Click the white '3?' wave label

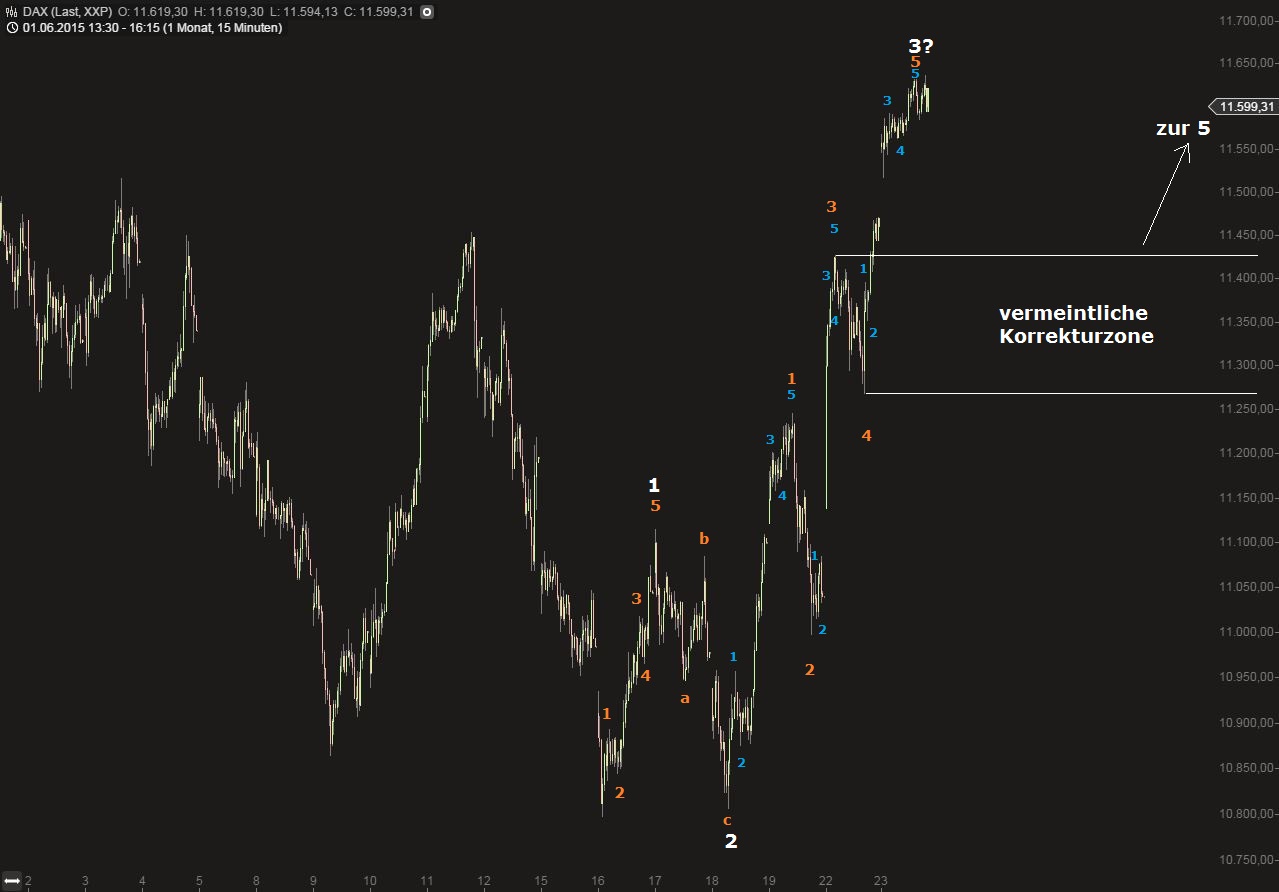click(x=921, y=45)
